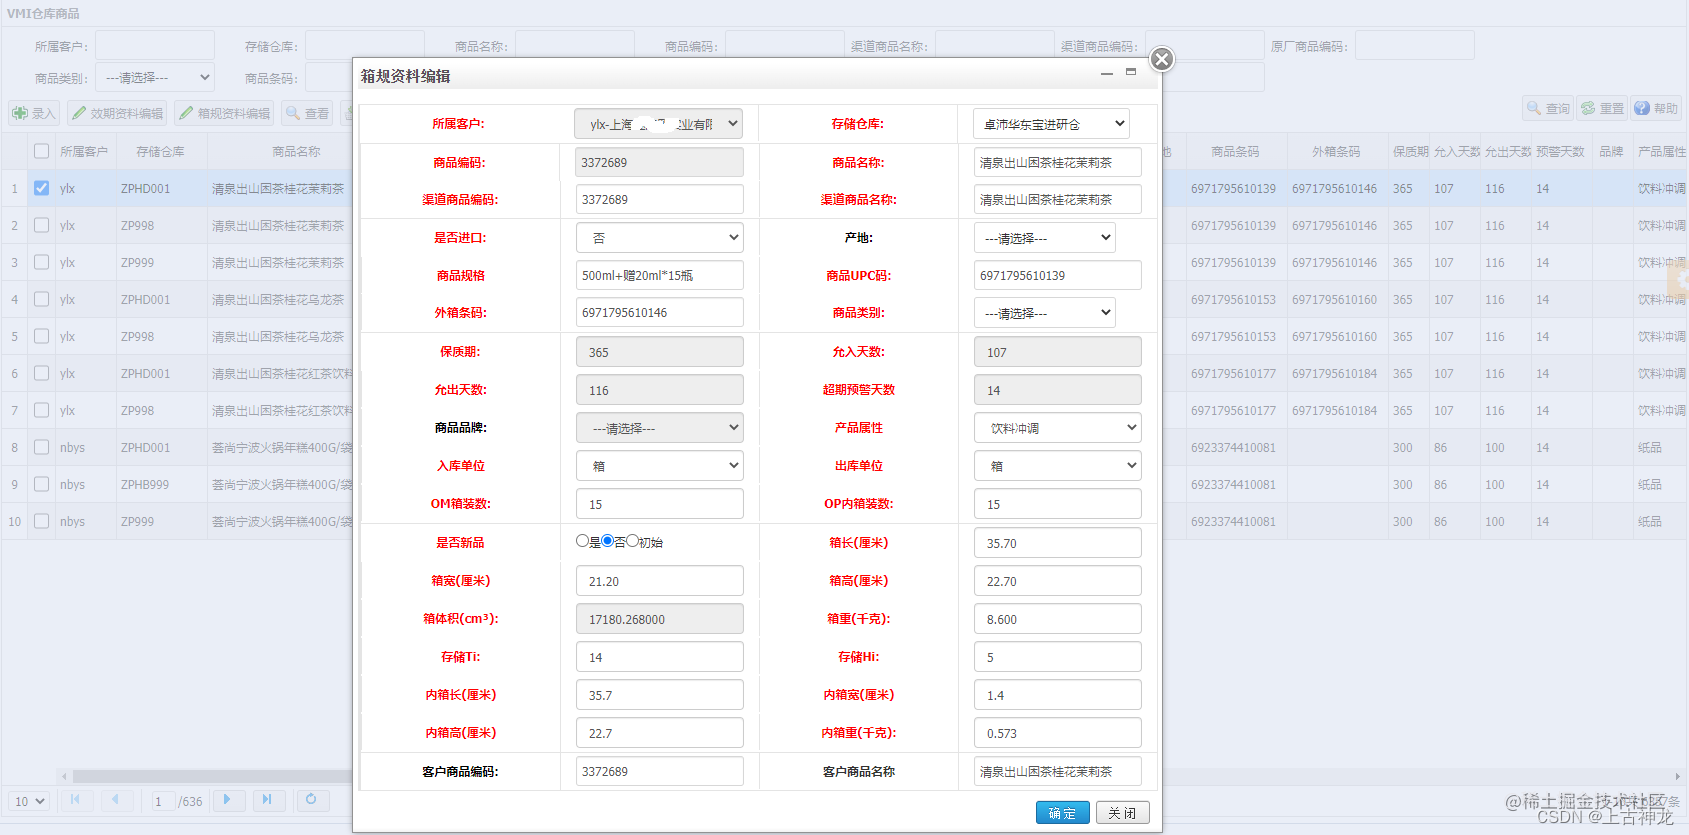Click the 商品UPC码 input field
This screenshot has height=835, width=1689.
click(1058, 275)
